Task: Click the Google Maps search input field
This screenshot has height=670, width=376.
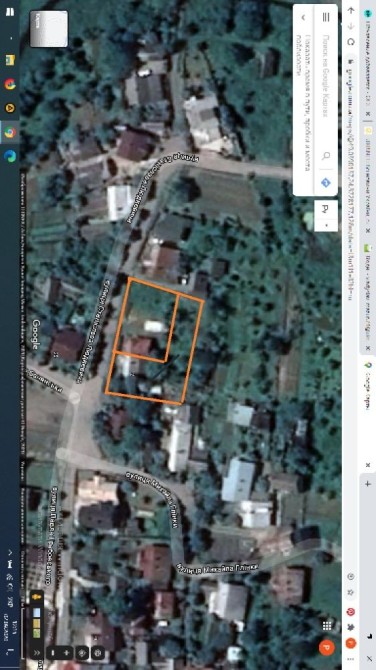Action: pos(326,85)
